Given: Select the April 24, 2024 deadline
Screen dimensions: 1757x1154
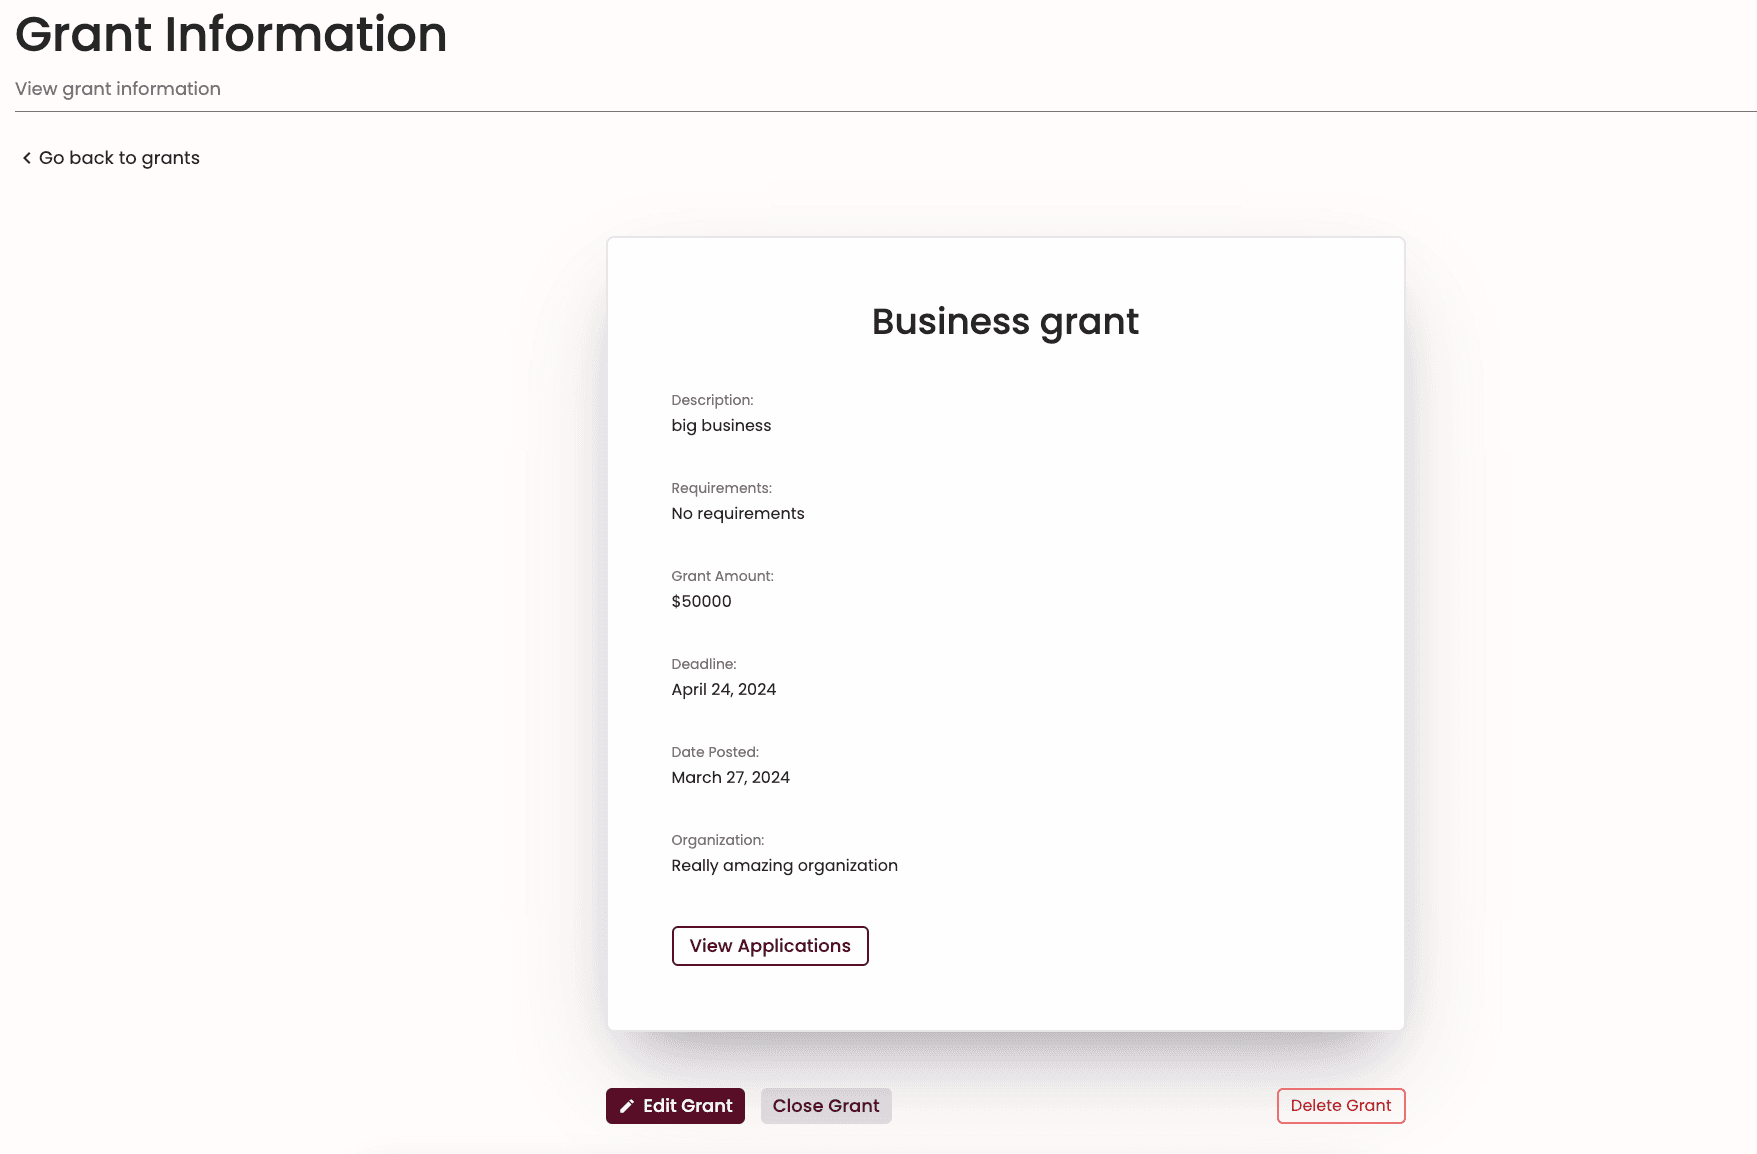Looking at the screenshot, I should click(x=723, y=690).
